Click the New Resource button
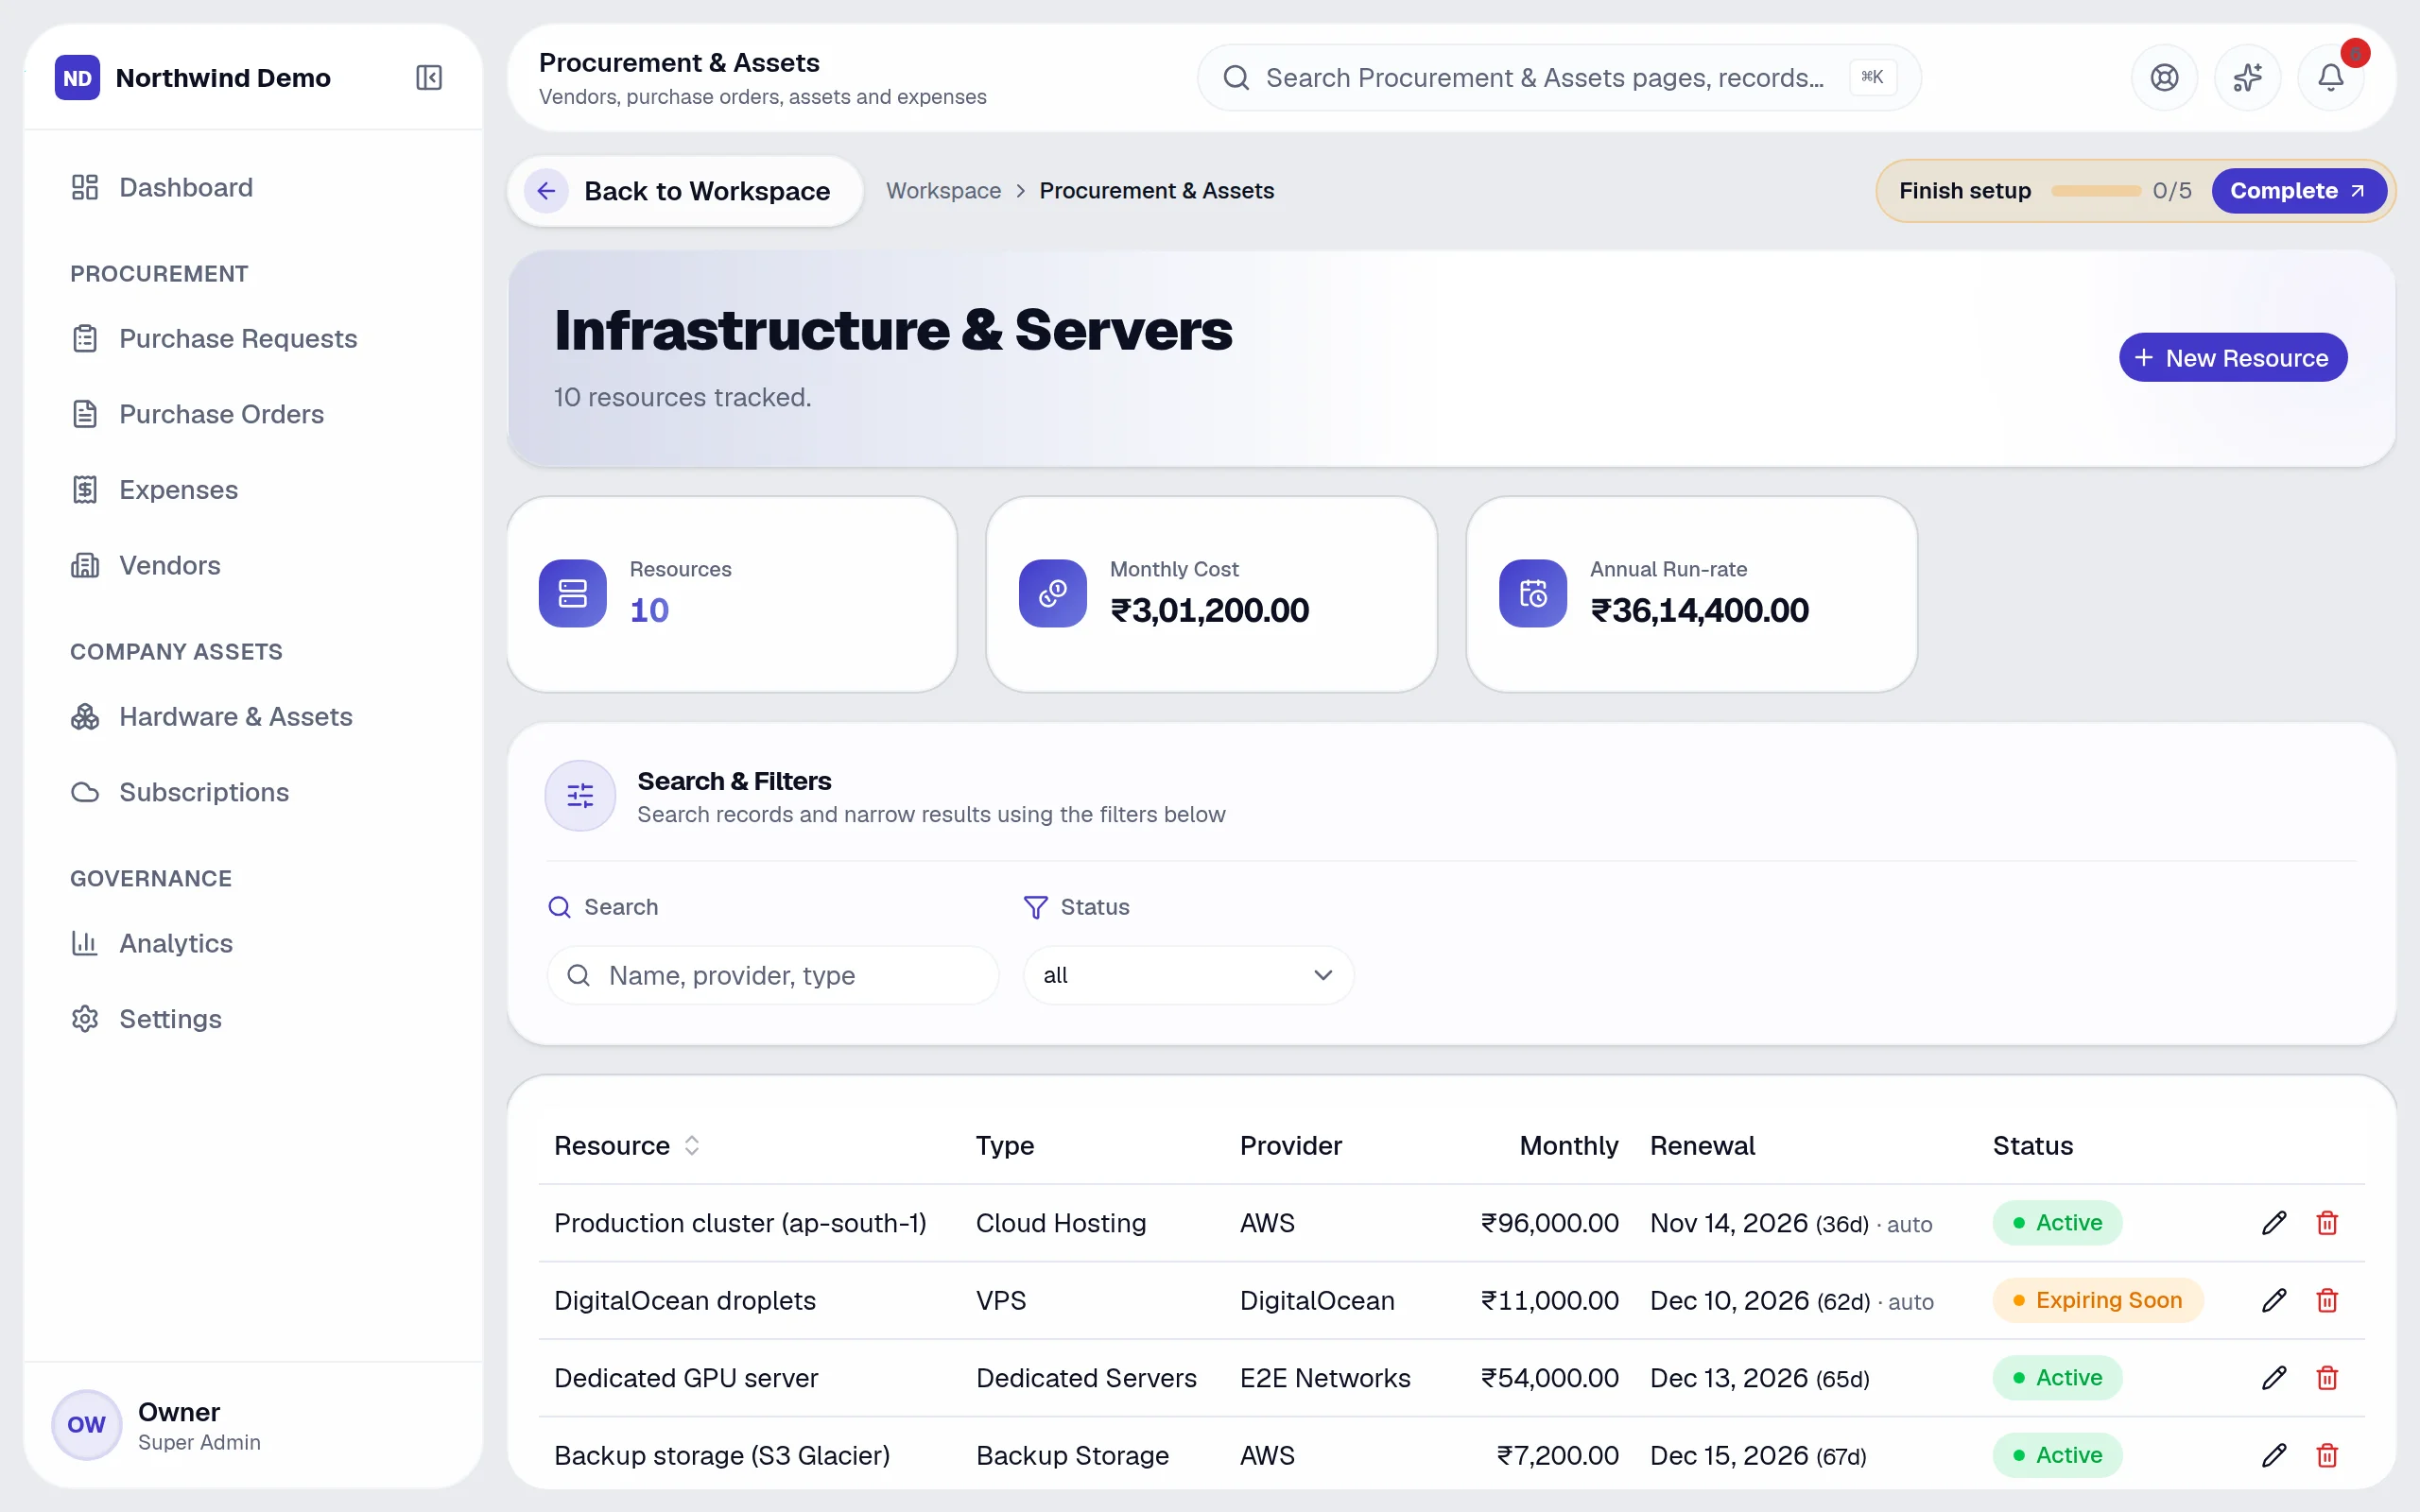Viewport: 2420px width, 1512px height. click(2232, 358)
